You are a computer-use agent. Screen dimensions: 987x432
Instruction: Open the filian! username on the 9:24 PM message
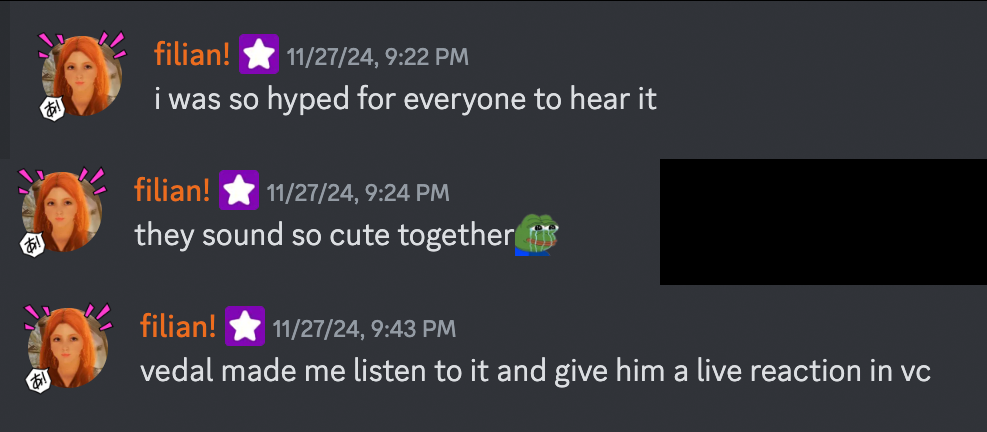pos(172,191)
